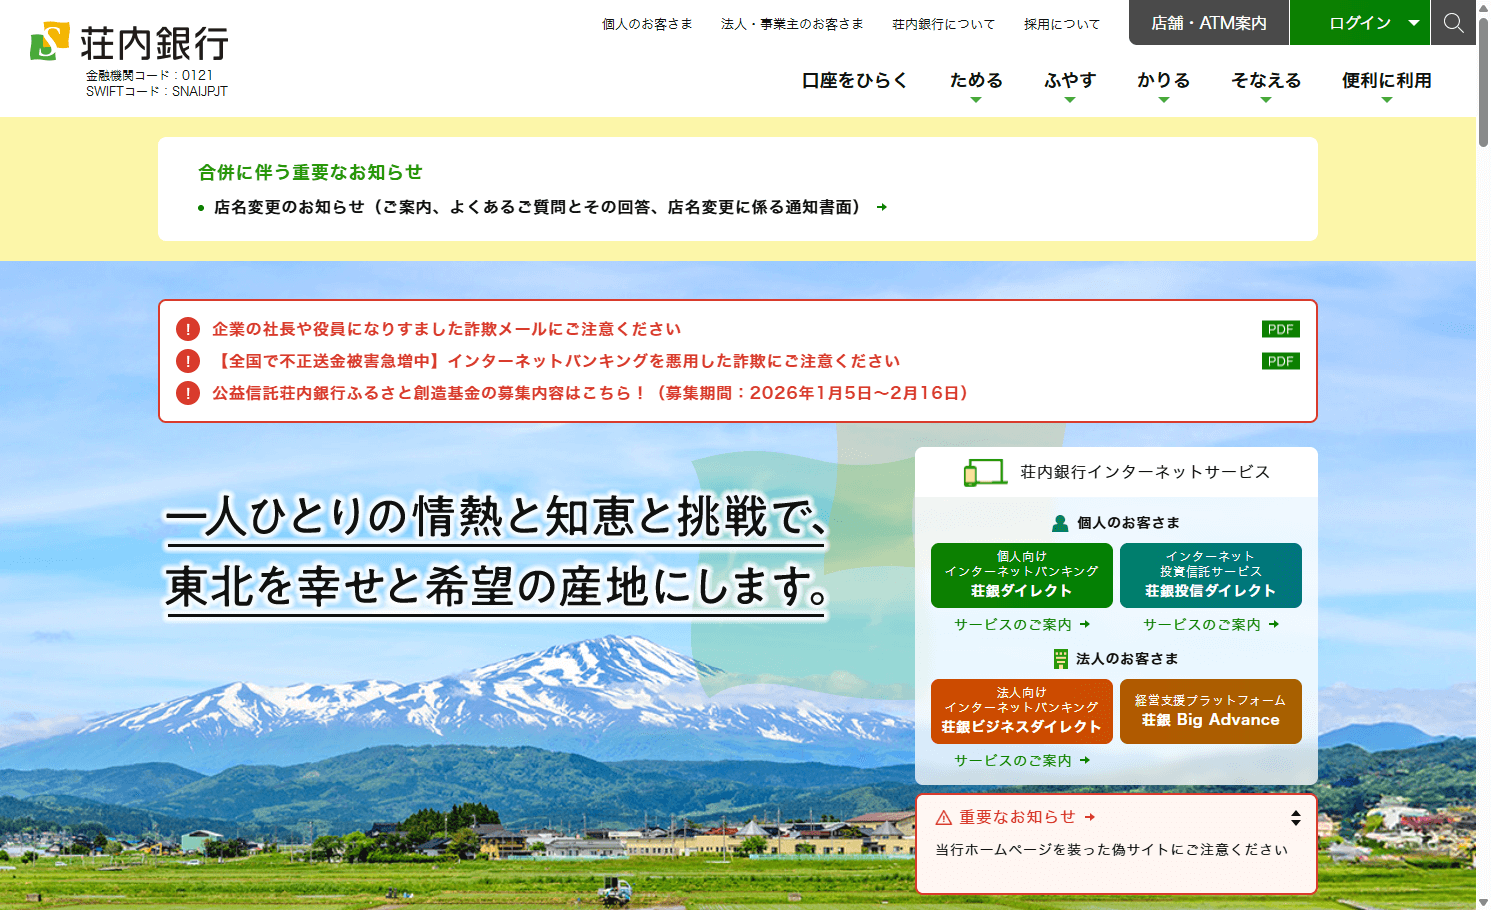Viewport: 1491px width, 910px height.
Task: Open the ふるさと創造基金 募集内容 notice link
Action: 590,393
